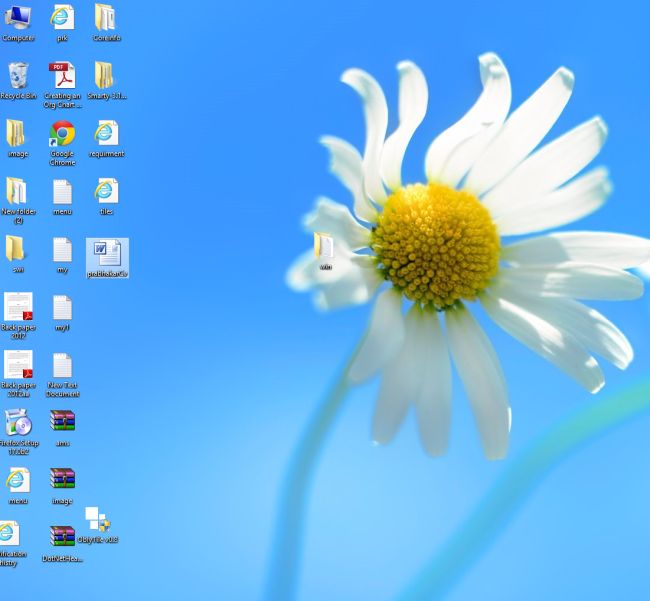Click the highlighted Word document icon
This screenshot has width=650, height=601.
[107, 258]
